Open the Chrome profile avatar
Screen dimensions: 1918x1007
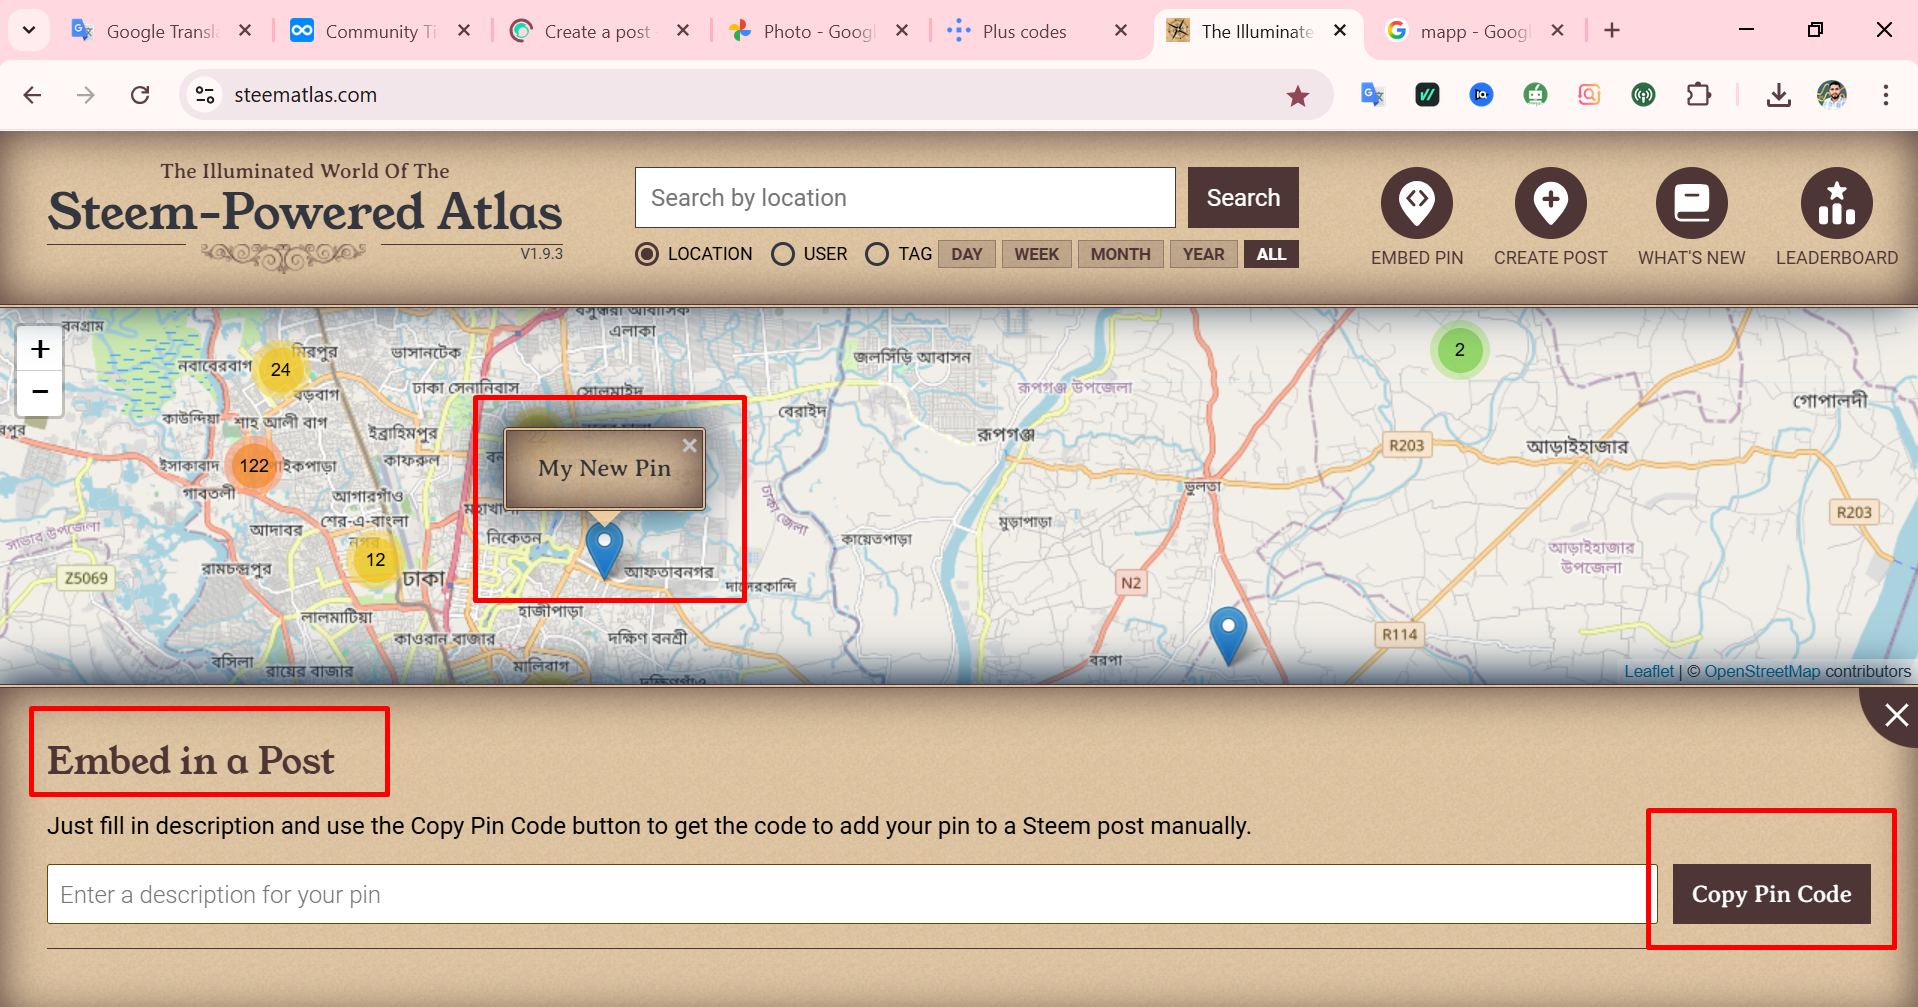coord(1832,95)
